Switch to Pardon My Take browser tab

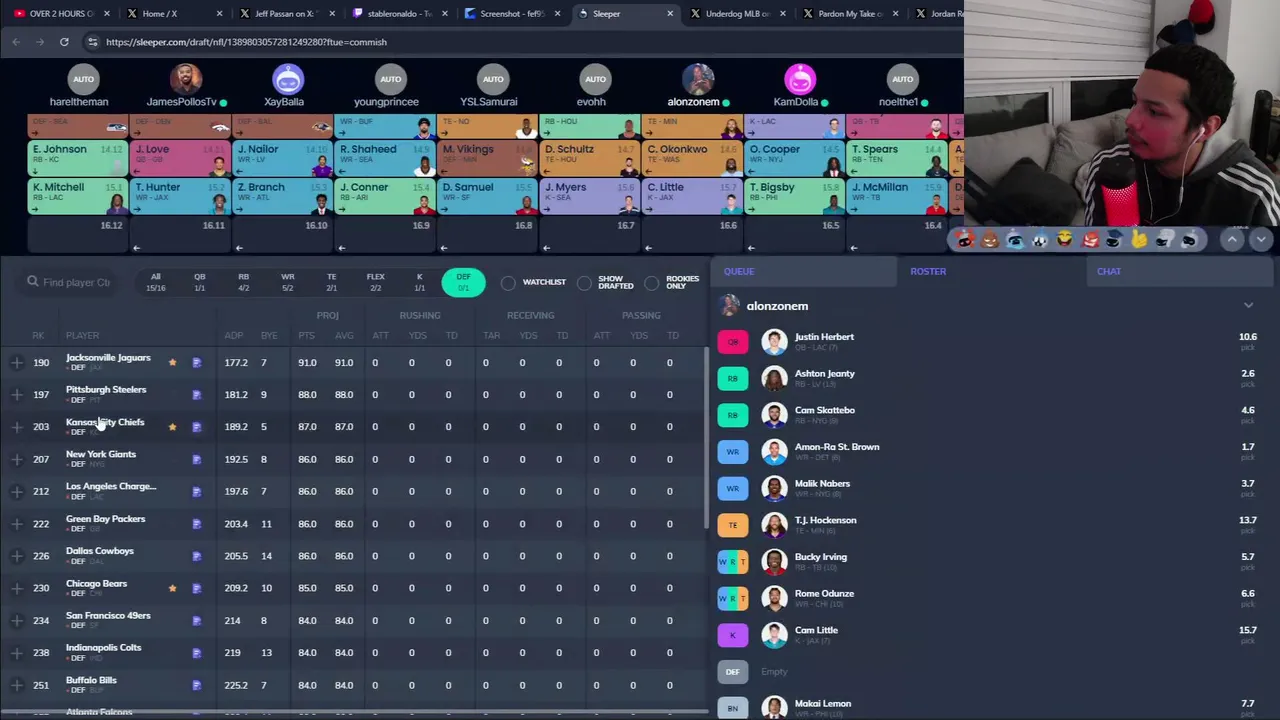(851, 14)
